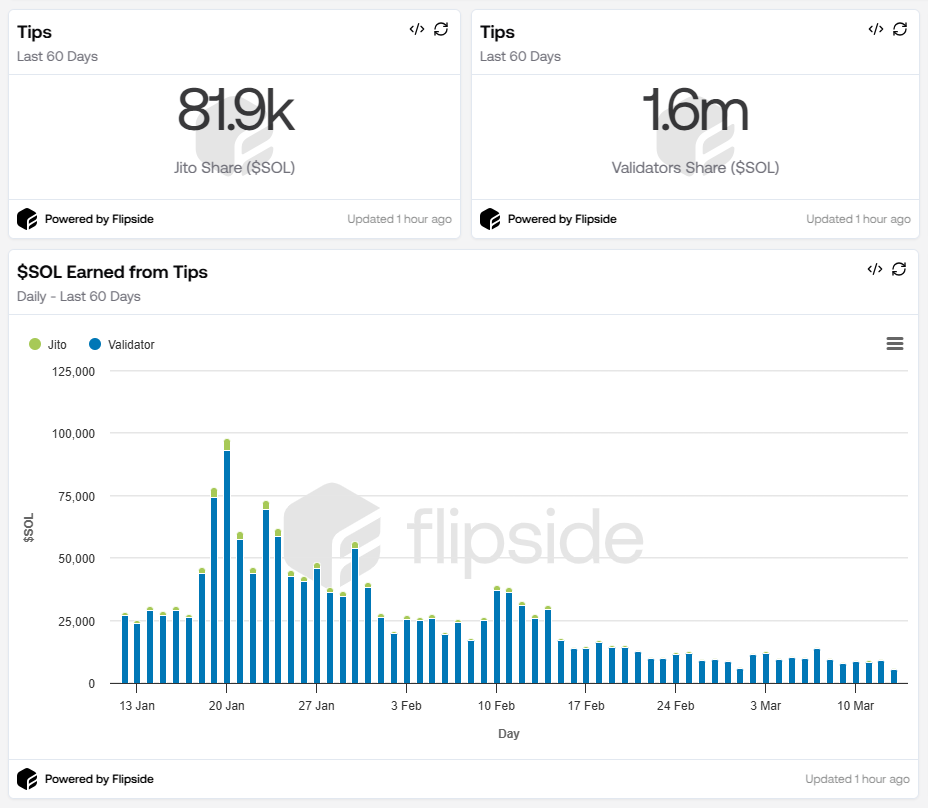The width and height of the screenshot is (928, 808).
Task: Toggle Jito series in chart legend
Action: (x=57, y=345)
